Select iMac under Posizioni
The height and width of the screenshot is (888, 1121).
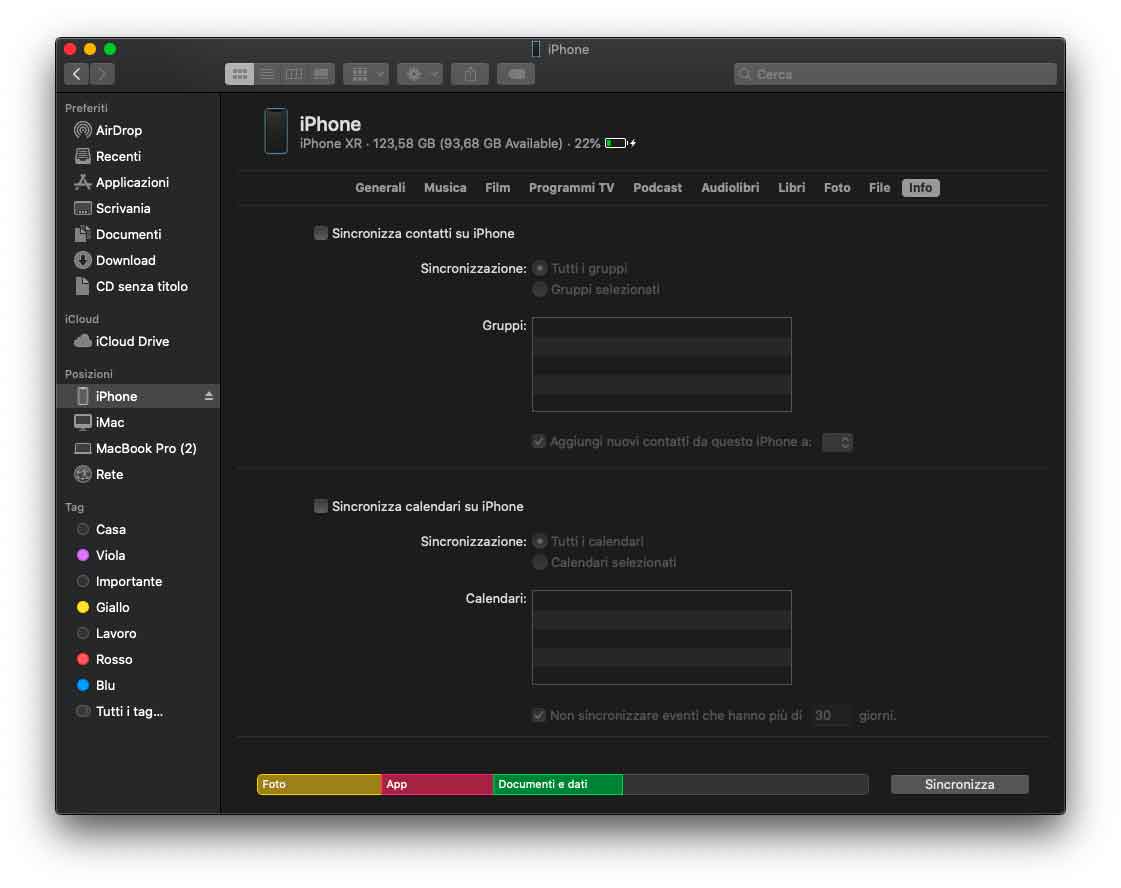coord(137,422)
